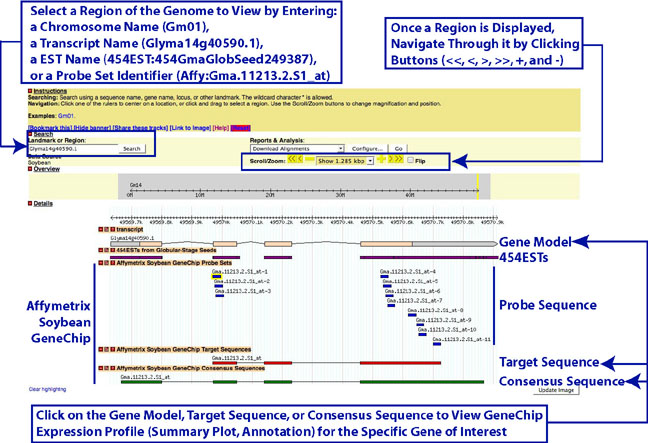
Task: Click the help icon beside 454ESTs track title
Action: [112, 250]
